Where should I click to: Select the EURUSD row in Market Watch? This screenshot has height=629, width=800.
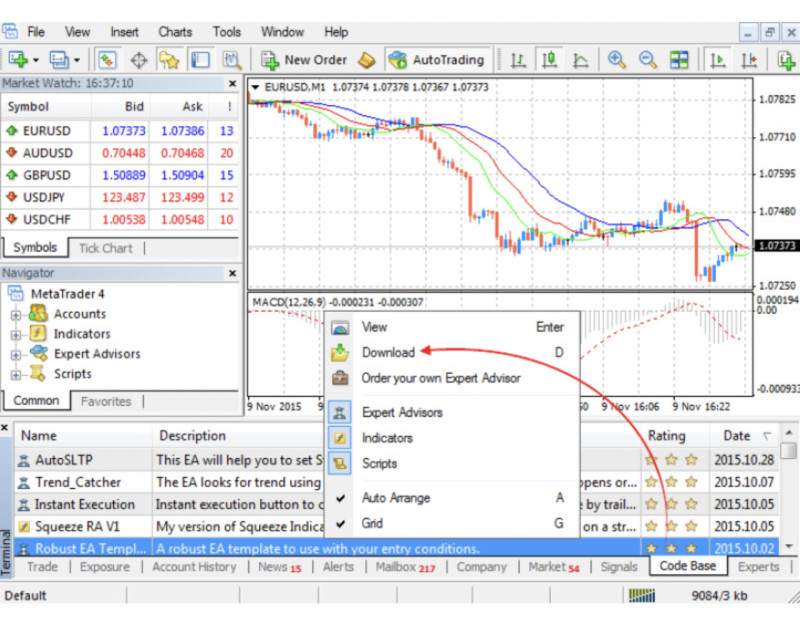pyautogui.click(x=119, y=131)
